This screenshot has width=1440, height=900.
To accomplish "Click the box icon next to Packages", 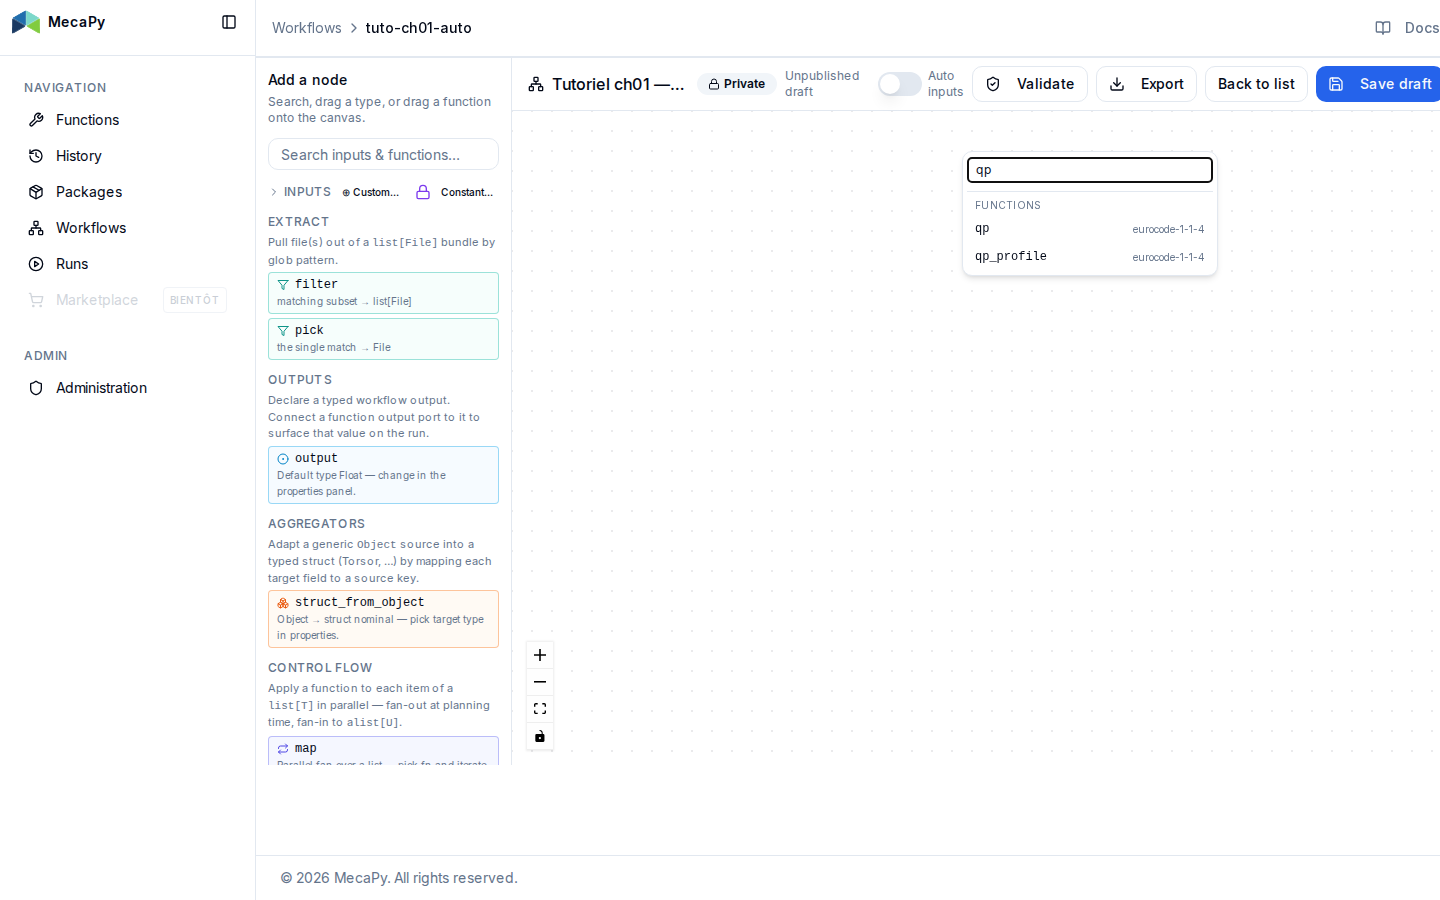I will [36, 192].
